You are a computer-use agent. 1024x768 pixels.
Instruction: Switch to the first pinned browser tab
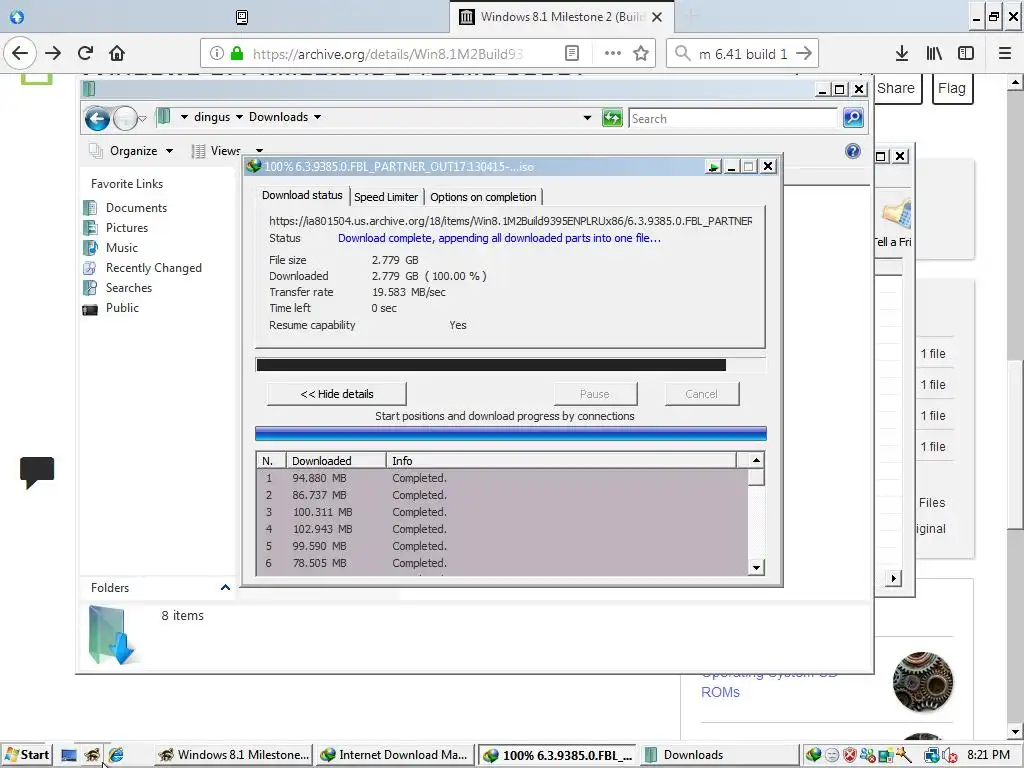point(17,17)
